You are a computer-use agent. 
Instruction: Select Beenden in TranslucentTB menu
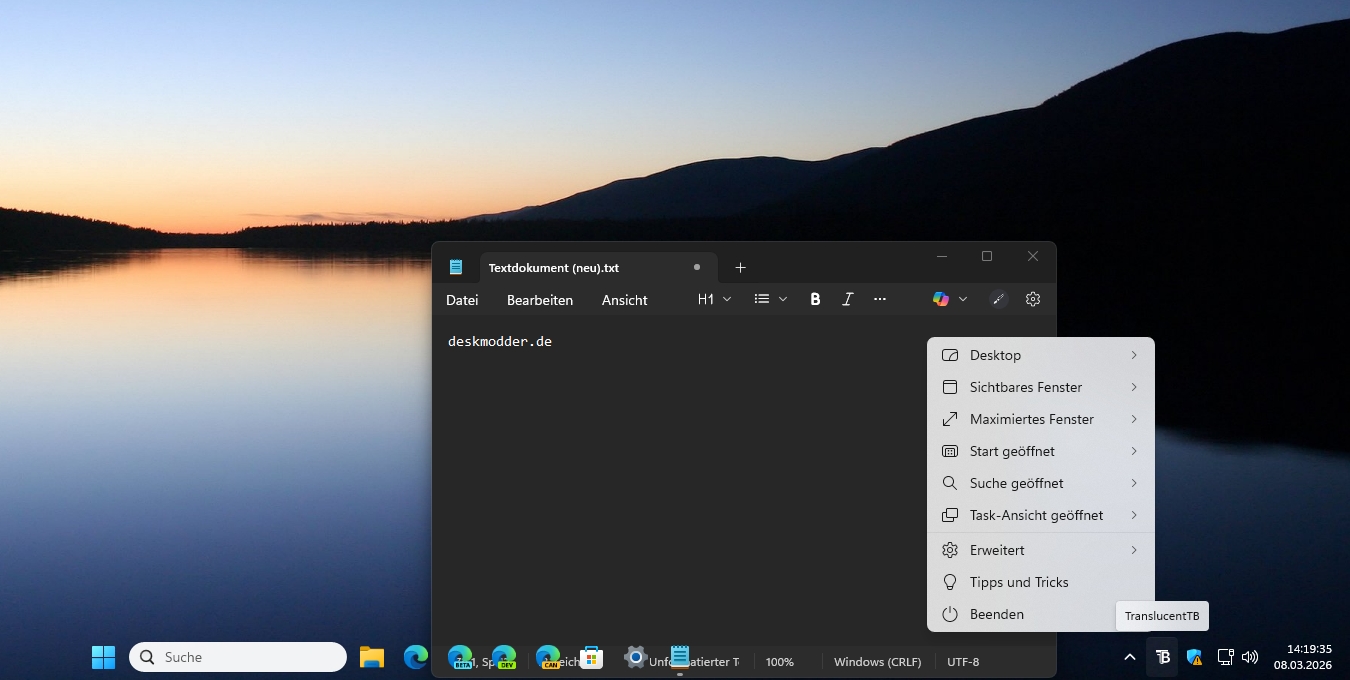[996, 614]
